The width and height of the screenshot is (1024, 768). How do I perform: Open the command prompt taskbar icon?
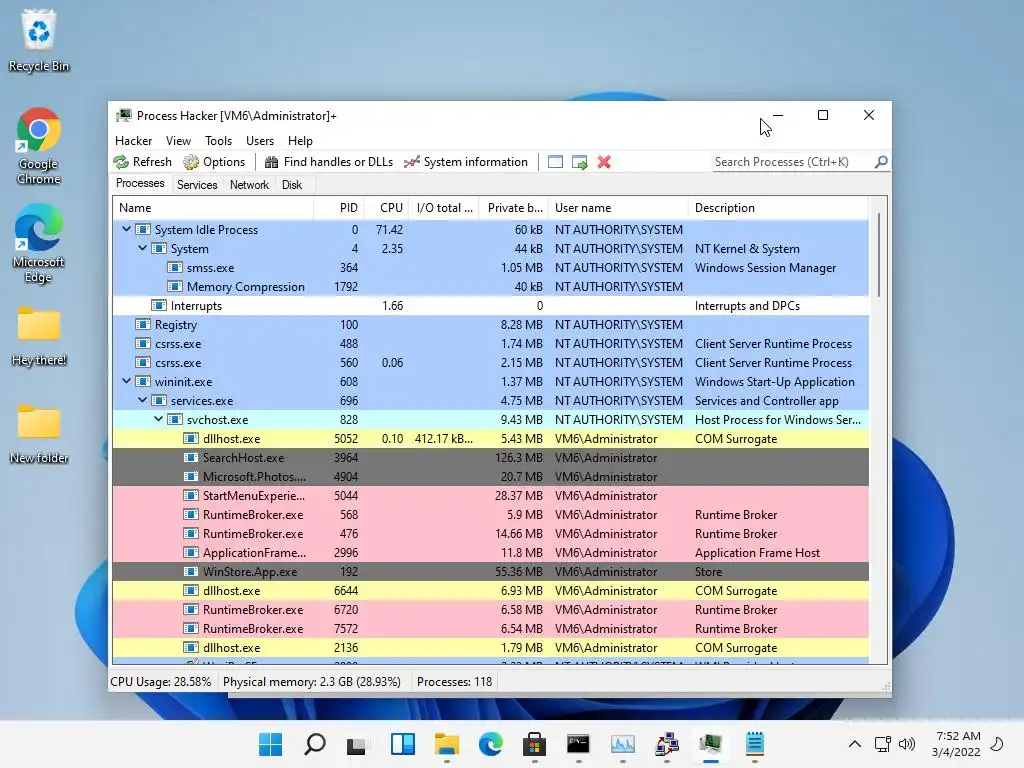click(579, 744)
